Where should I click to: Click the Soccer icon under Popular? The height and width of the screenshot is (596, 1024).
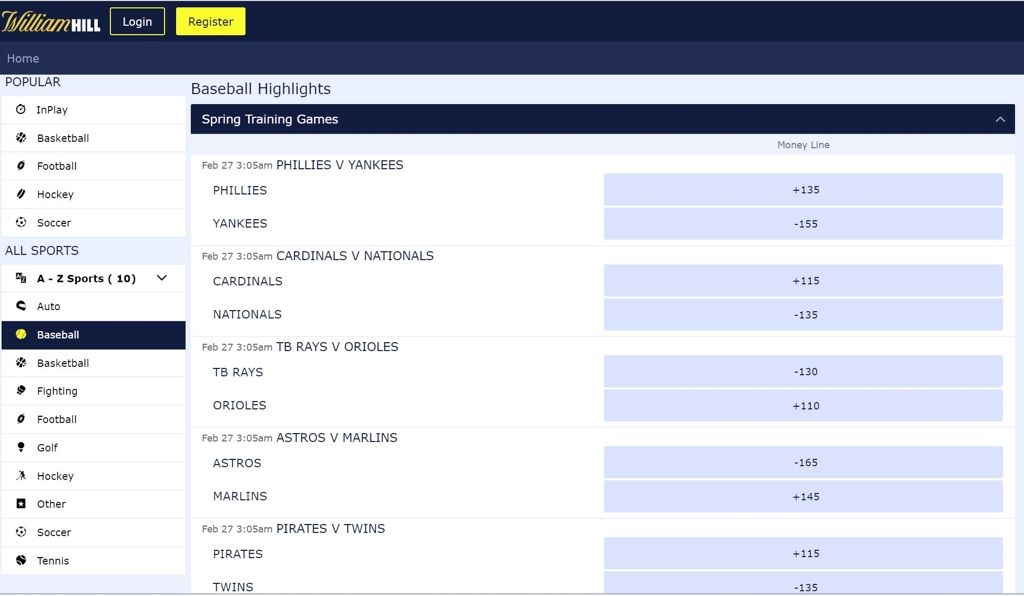click(21, 222)
